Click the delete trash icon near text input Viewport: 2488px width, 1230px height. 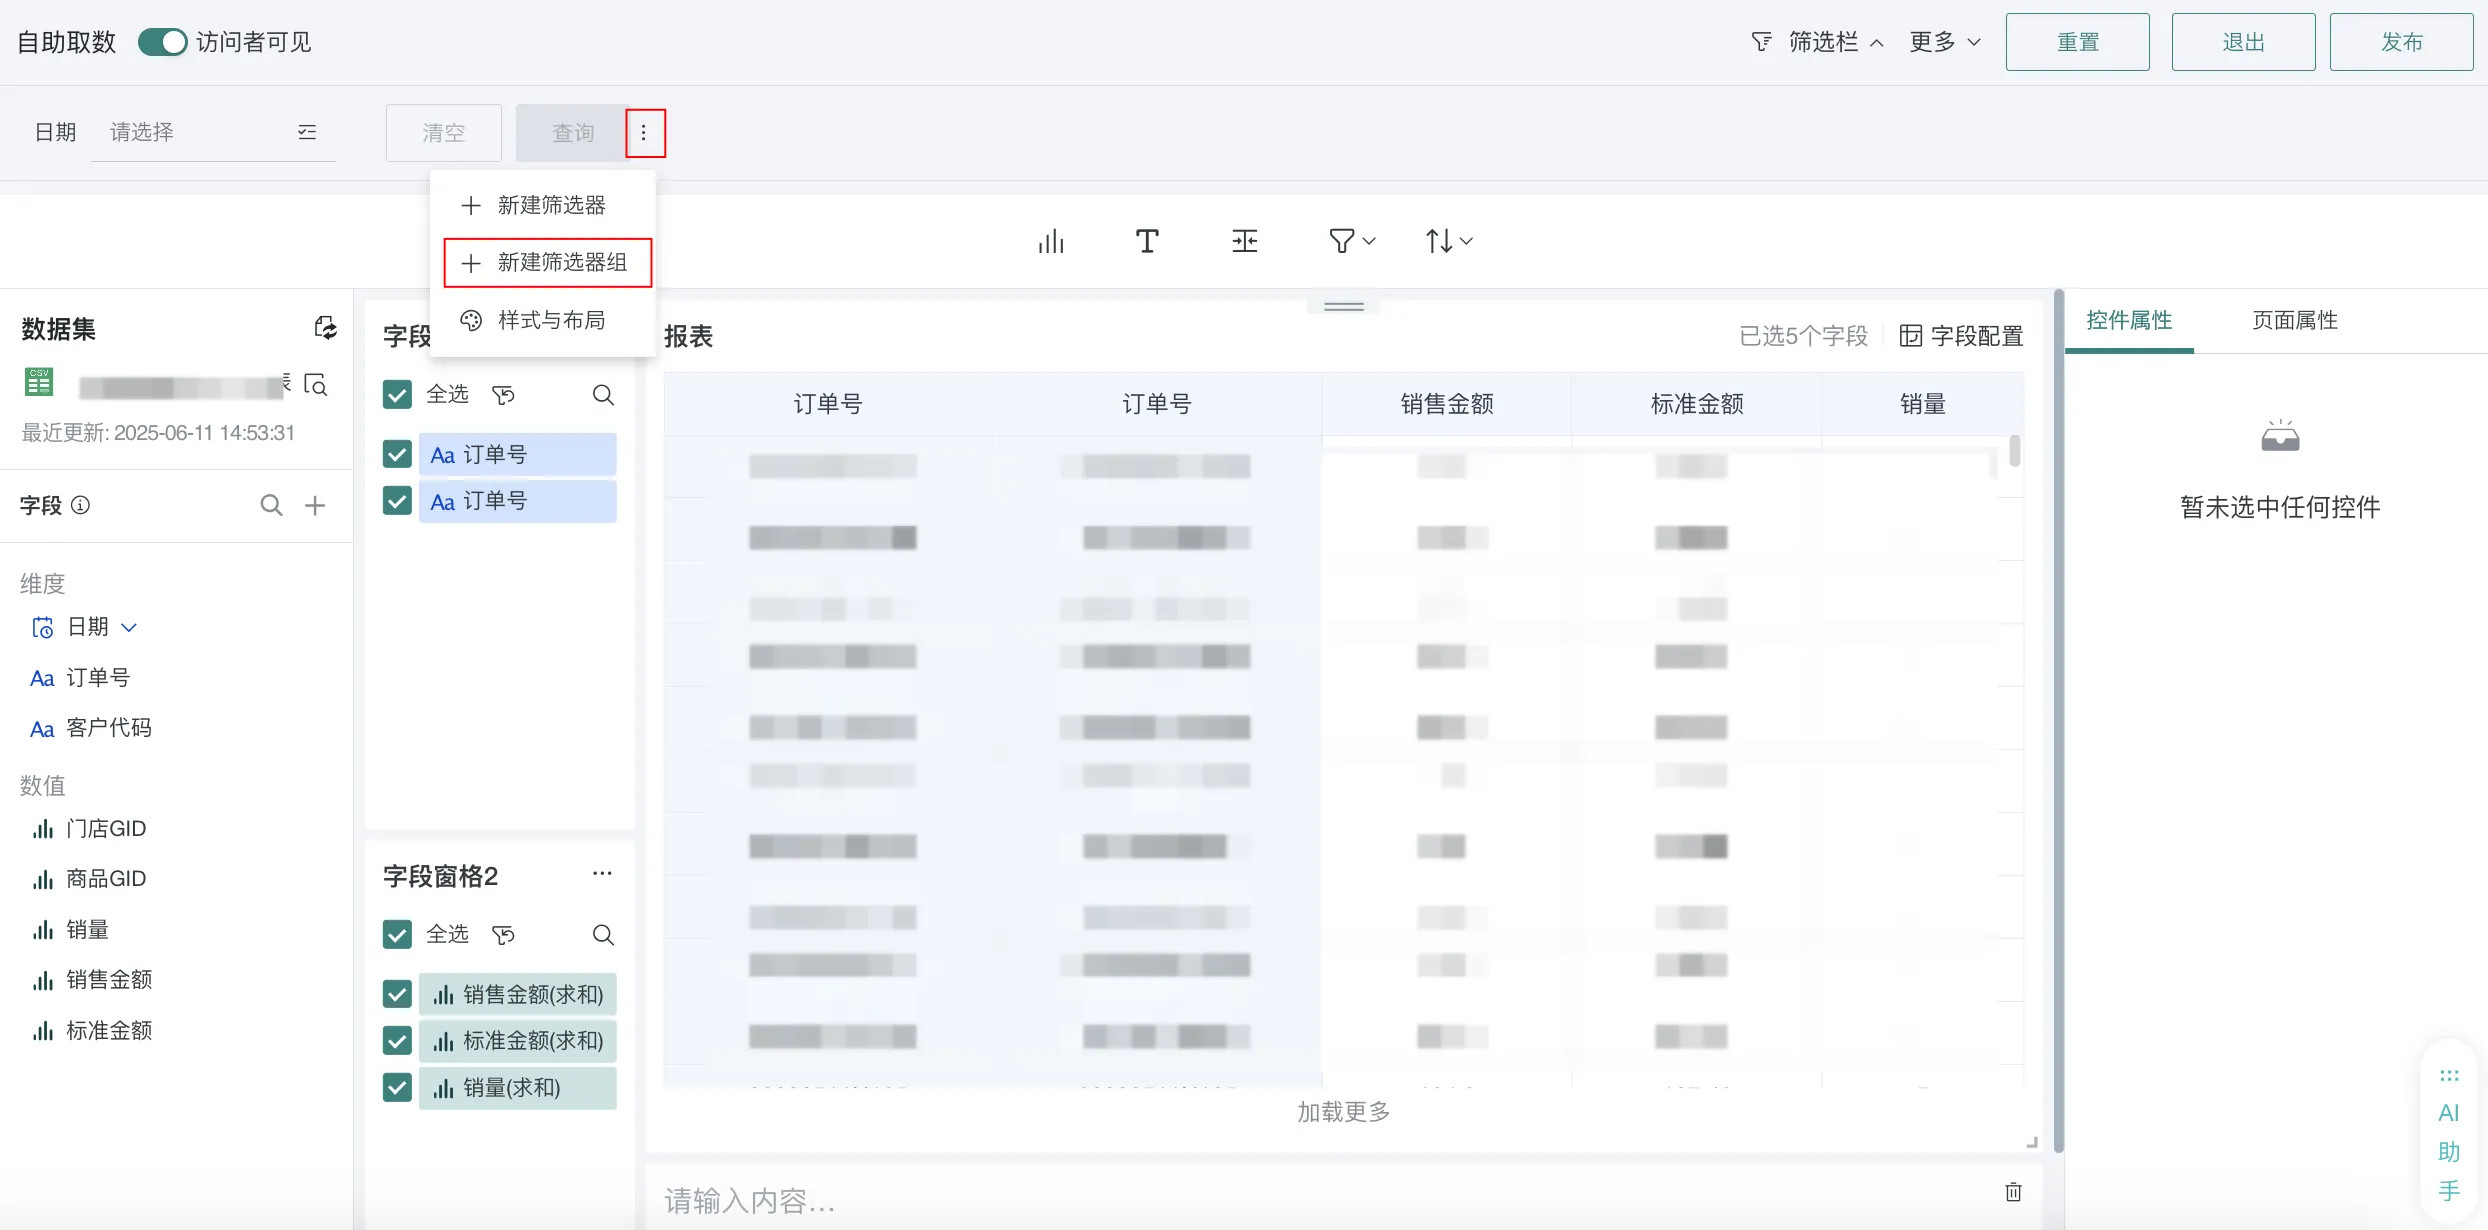click(2013, 1192)
